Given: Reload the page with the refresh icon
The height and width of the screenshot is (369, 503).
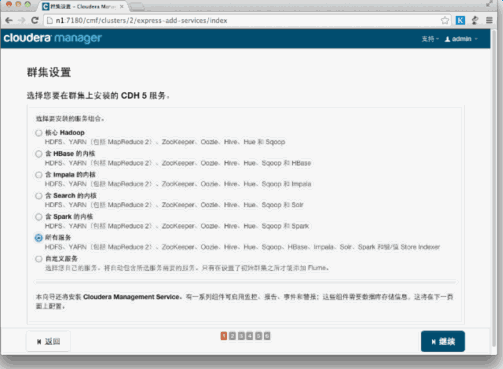Looking at the screenshot, I should pyautogui.click(x=35, y=20).
